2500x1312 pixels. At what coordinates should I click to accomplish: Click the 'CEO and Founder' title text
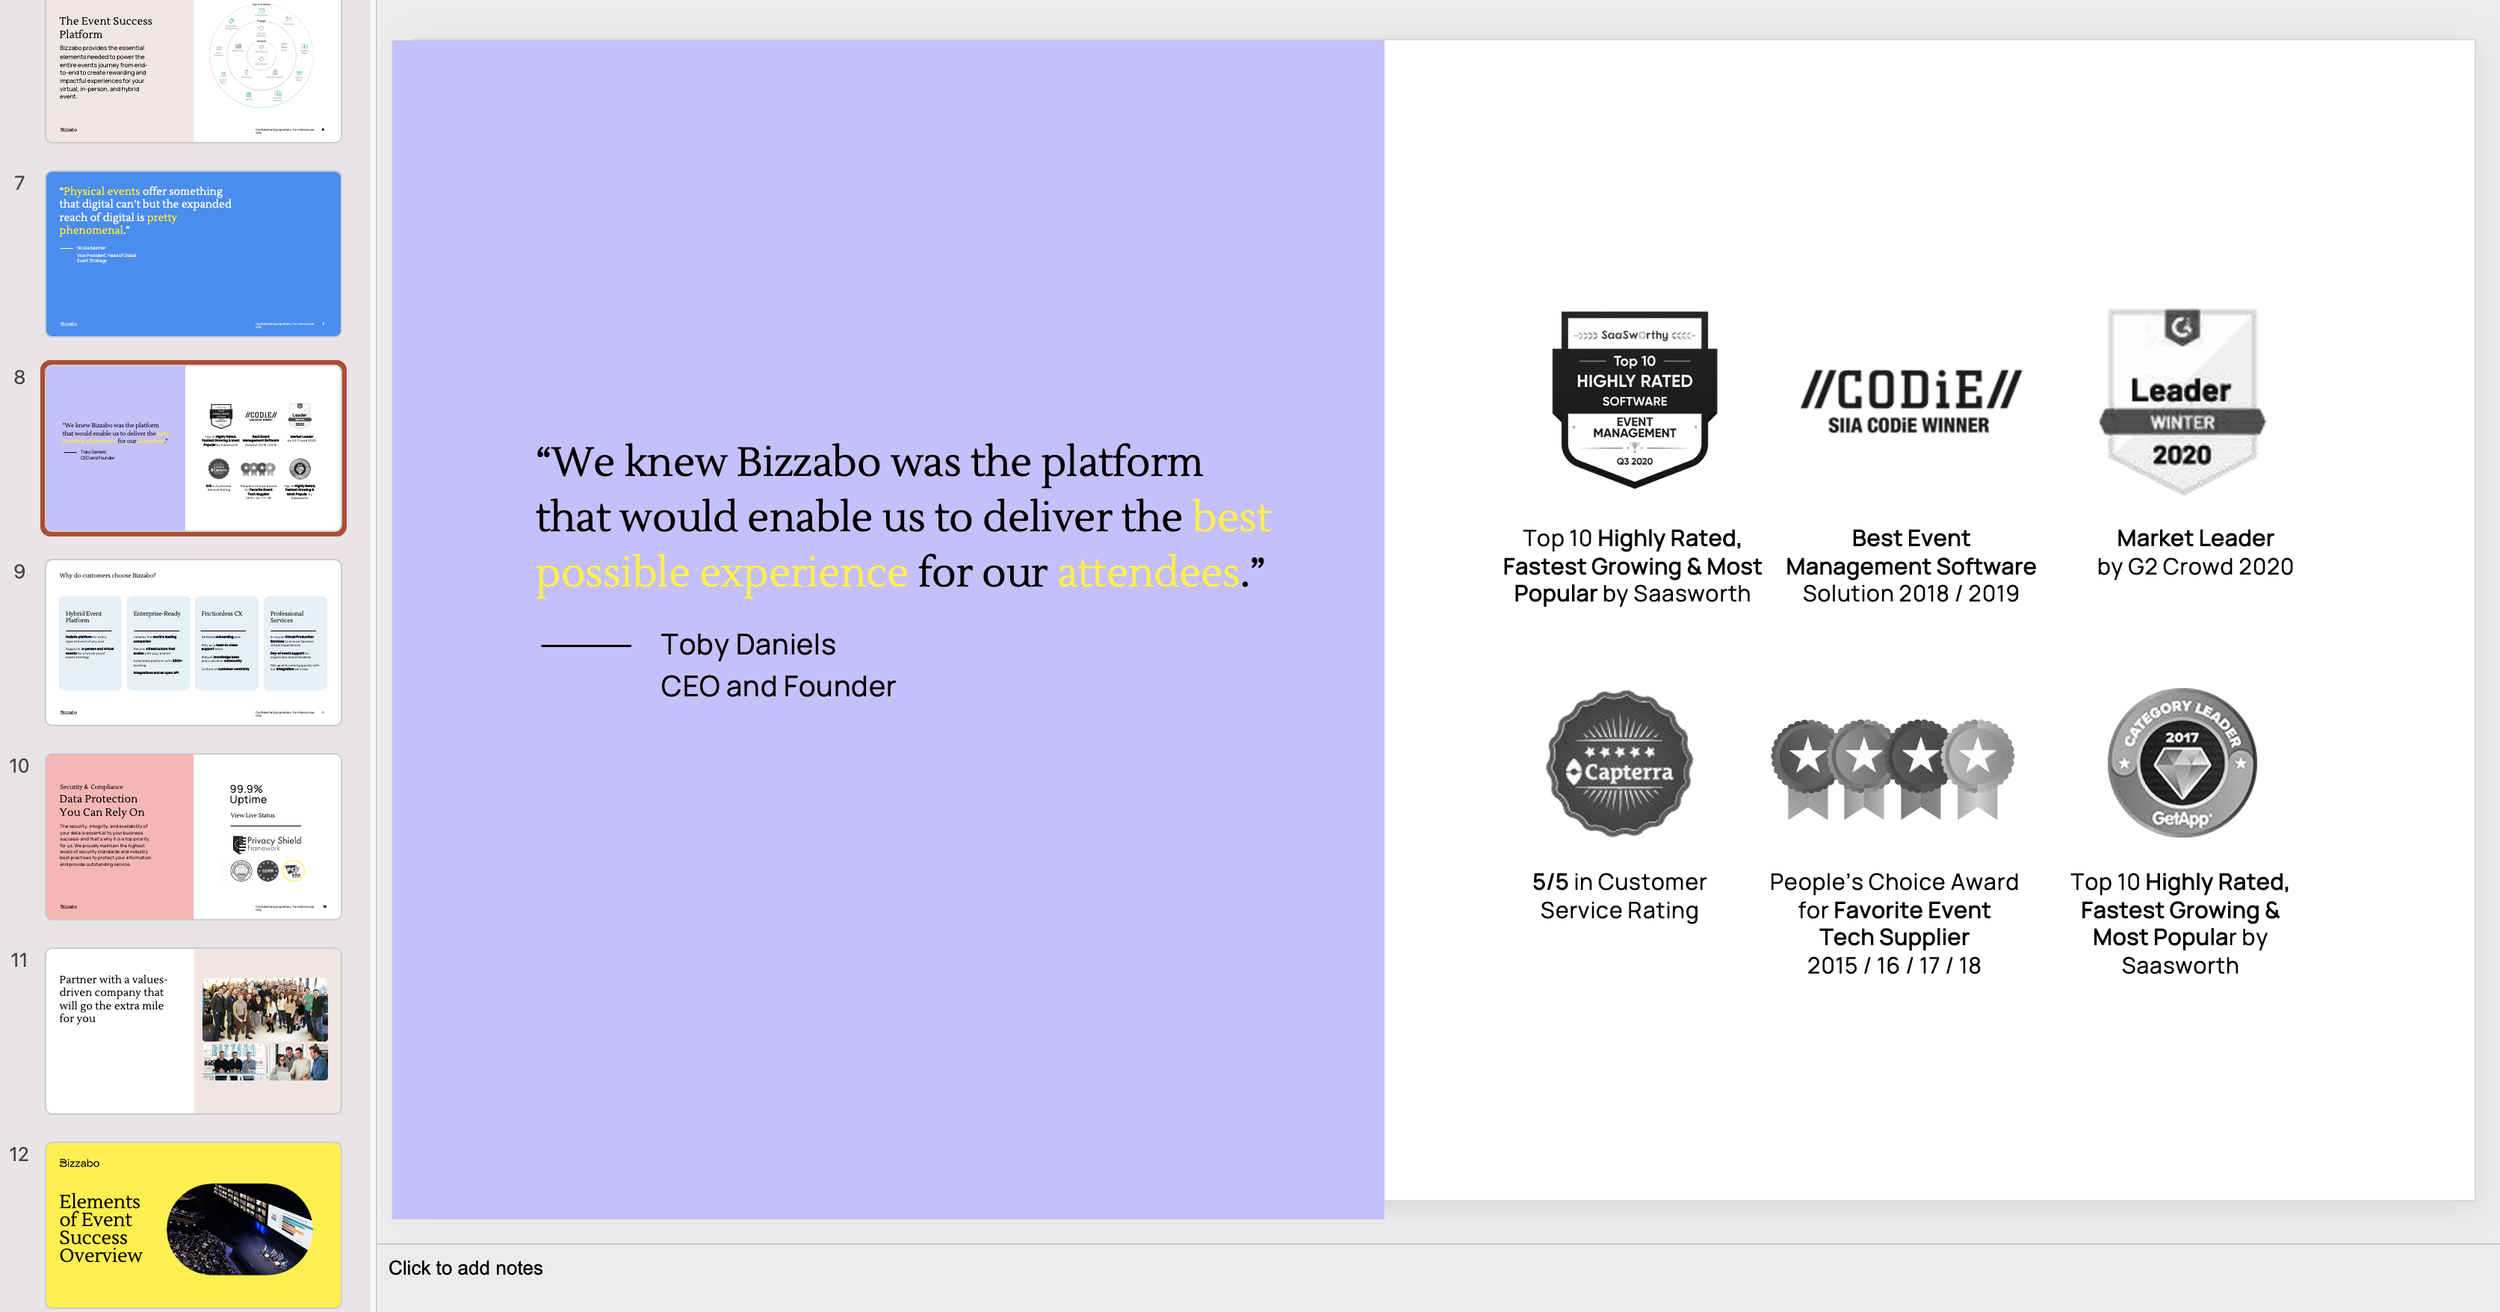[778, 687]
